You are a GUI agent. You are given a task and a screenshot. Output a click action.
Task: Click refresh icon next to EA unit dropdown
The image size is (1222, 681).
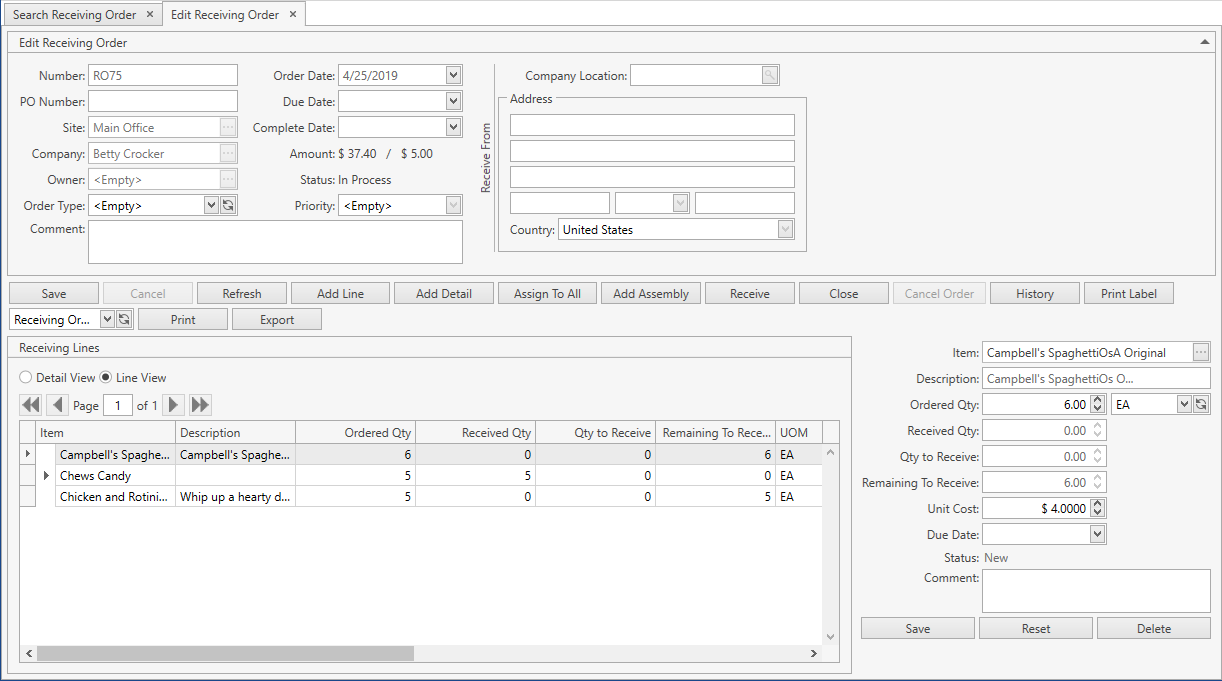pyautogui.click(x=1201, y=404)
